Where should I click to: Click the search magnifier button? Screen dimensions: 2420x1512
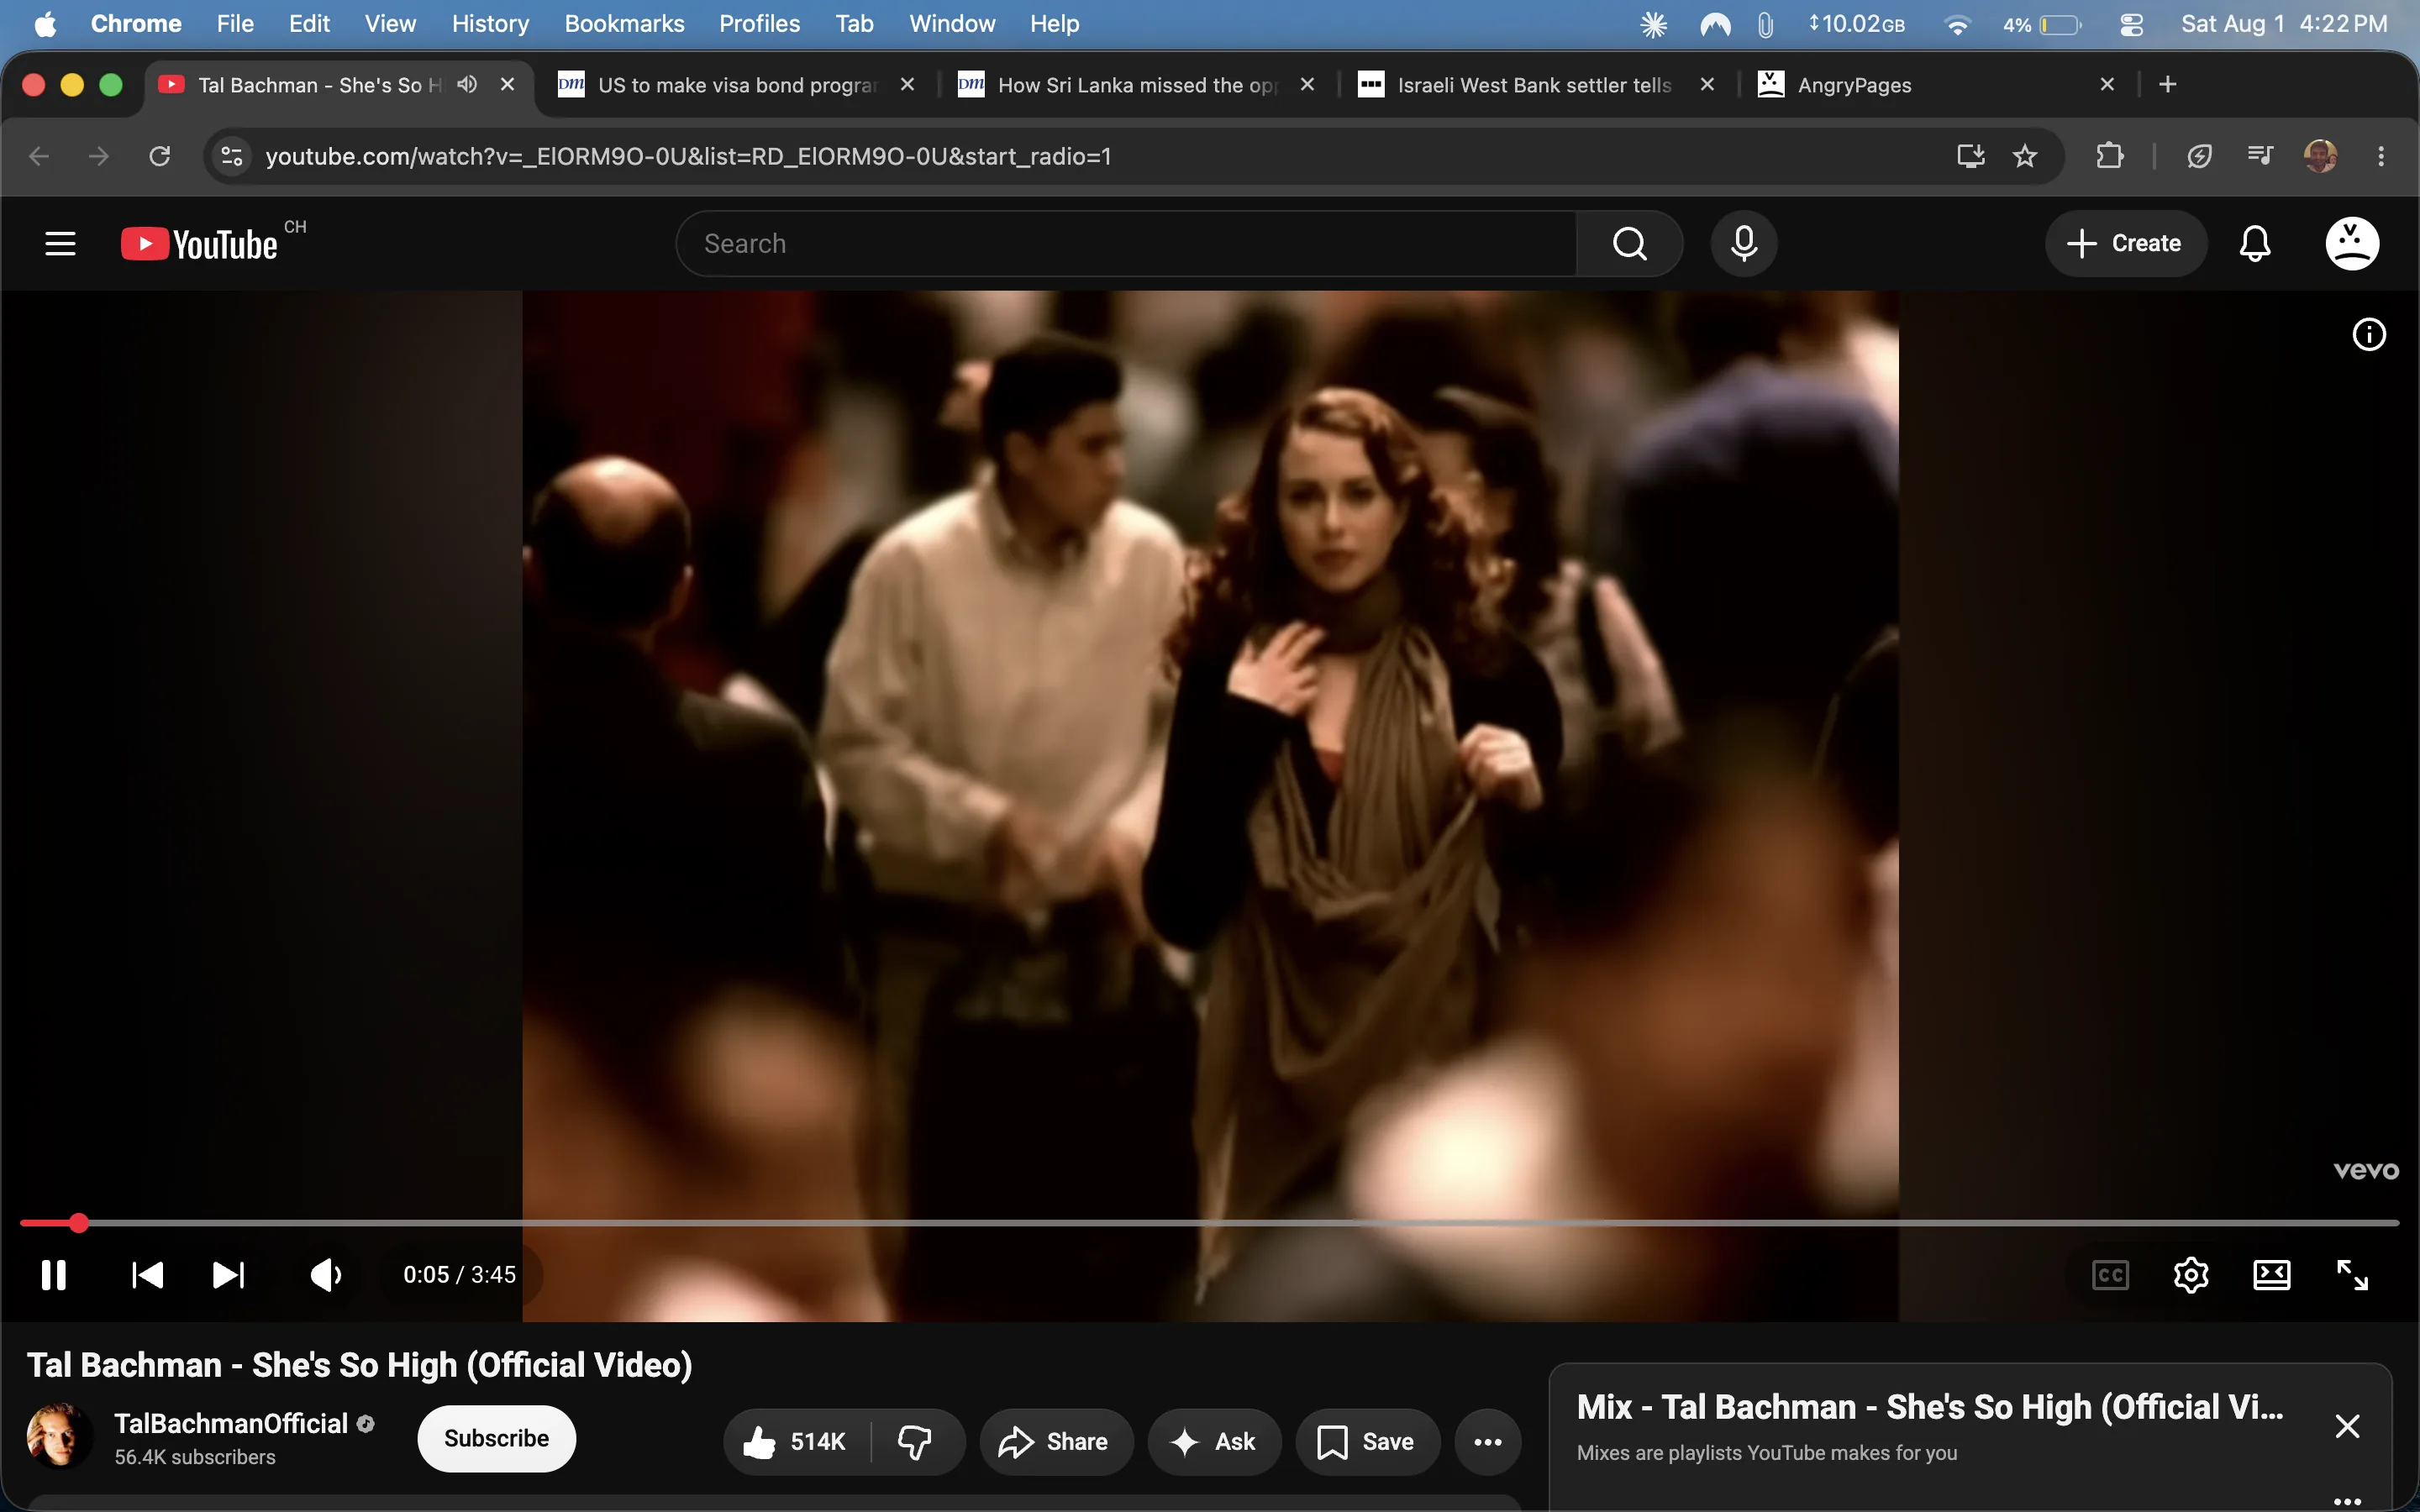[1630, 243]
